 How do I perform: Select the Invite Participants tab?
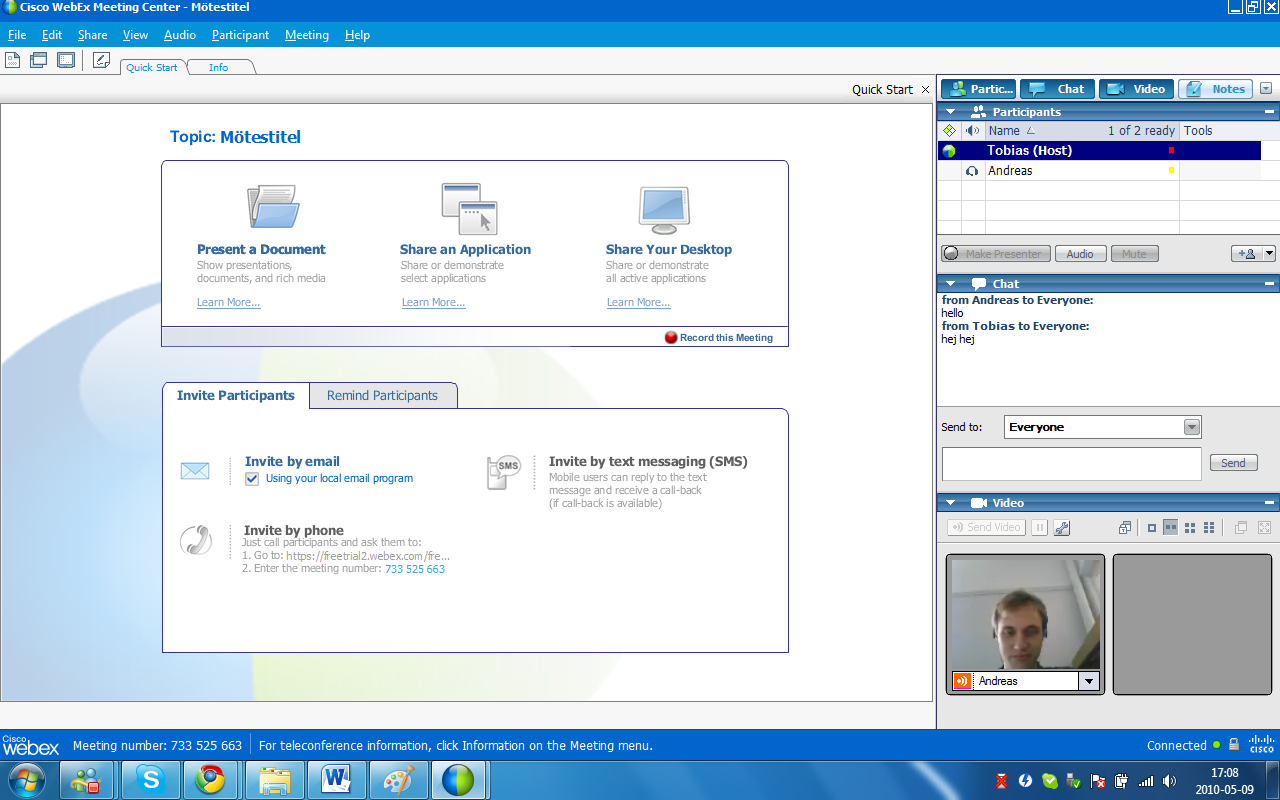click(236, 395)
